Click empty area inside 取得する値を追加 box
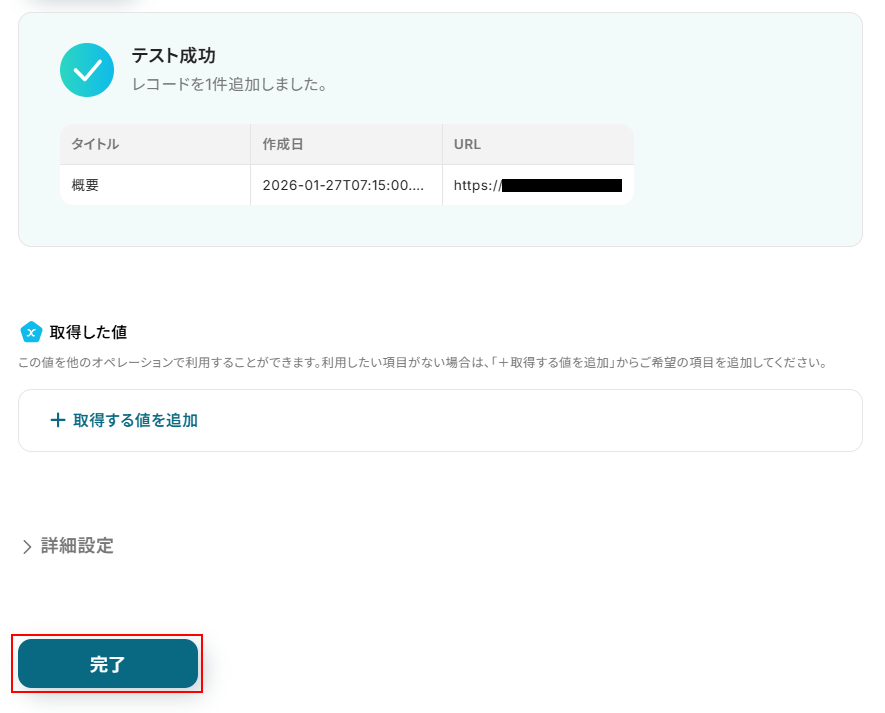 (x=531, y=420)
